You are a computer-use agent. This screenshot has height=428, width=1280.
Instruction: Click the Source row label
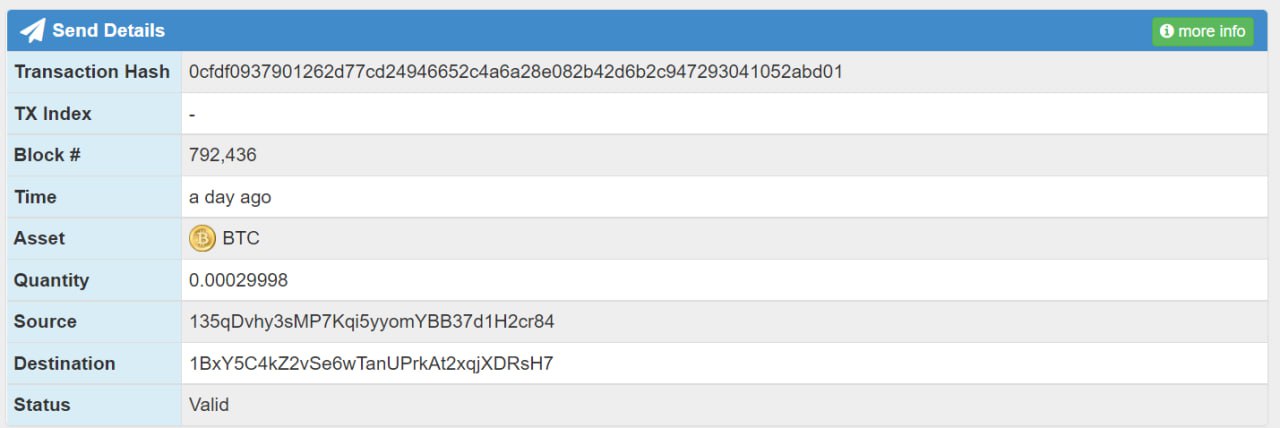click(45, 322)
